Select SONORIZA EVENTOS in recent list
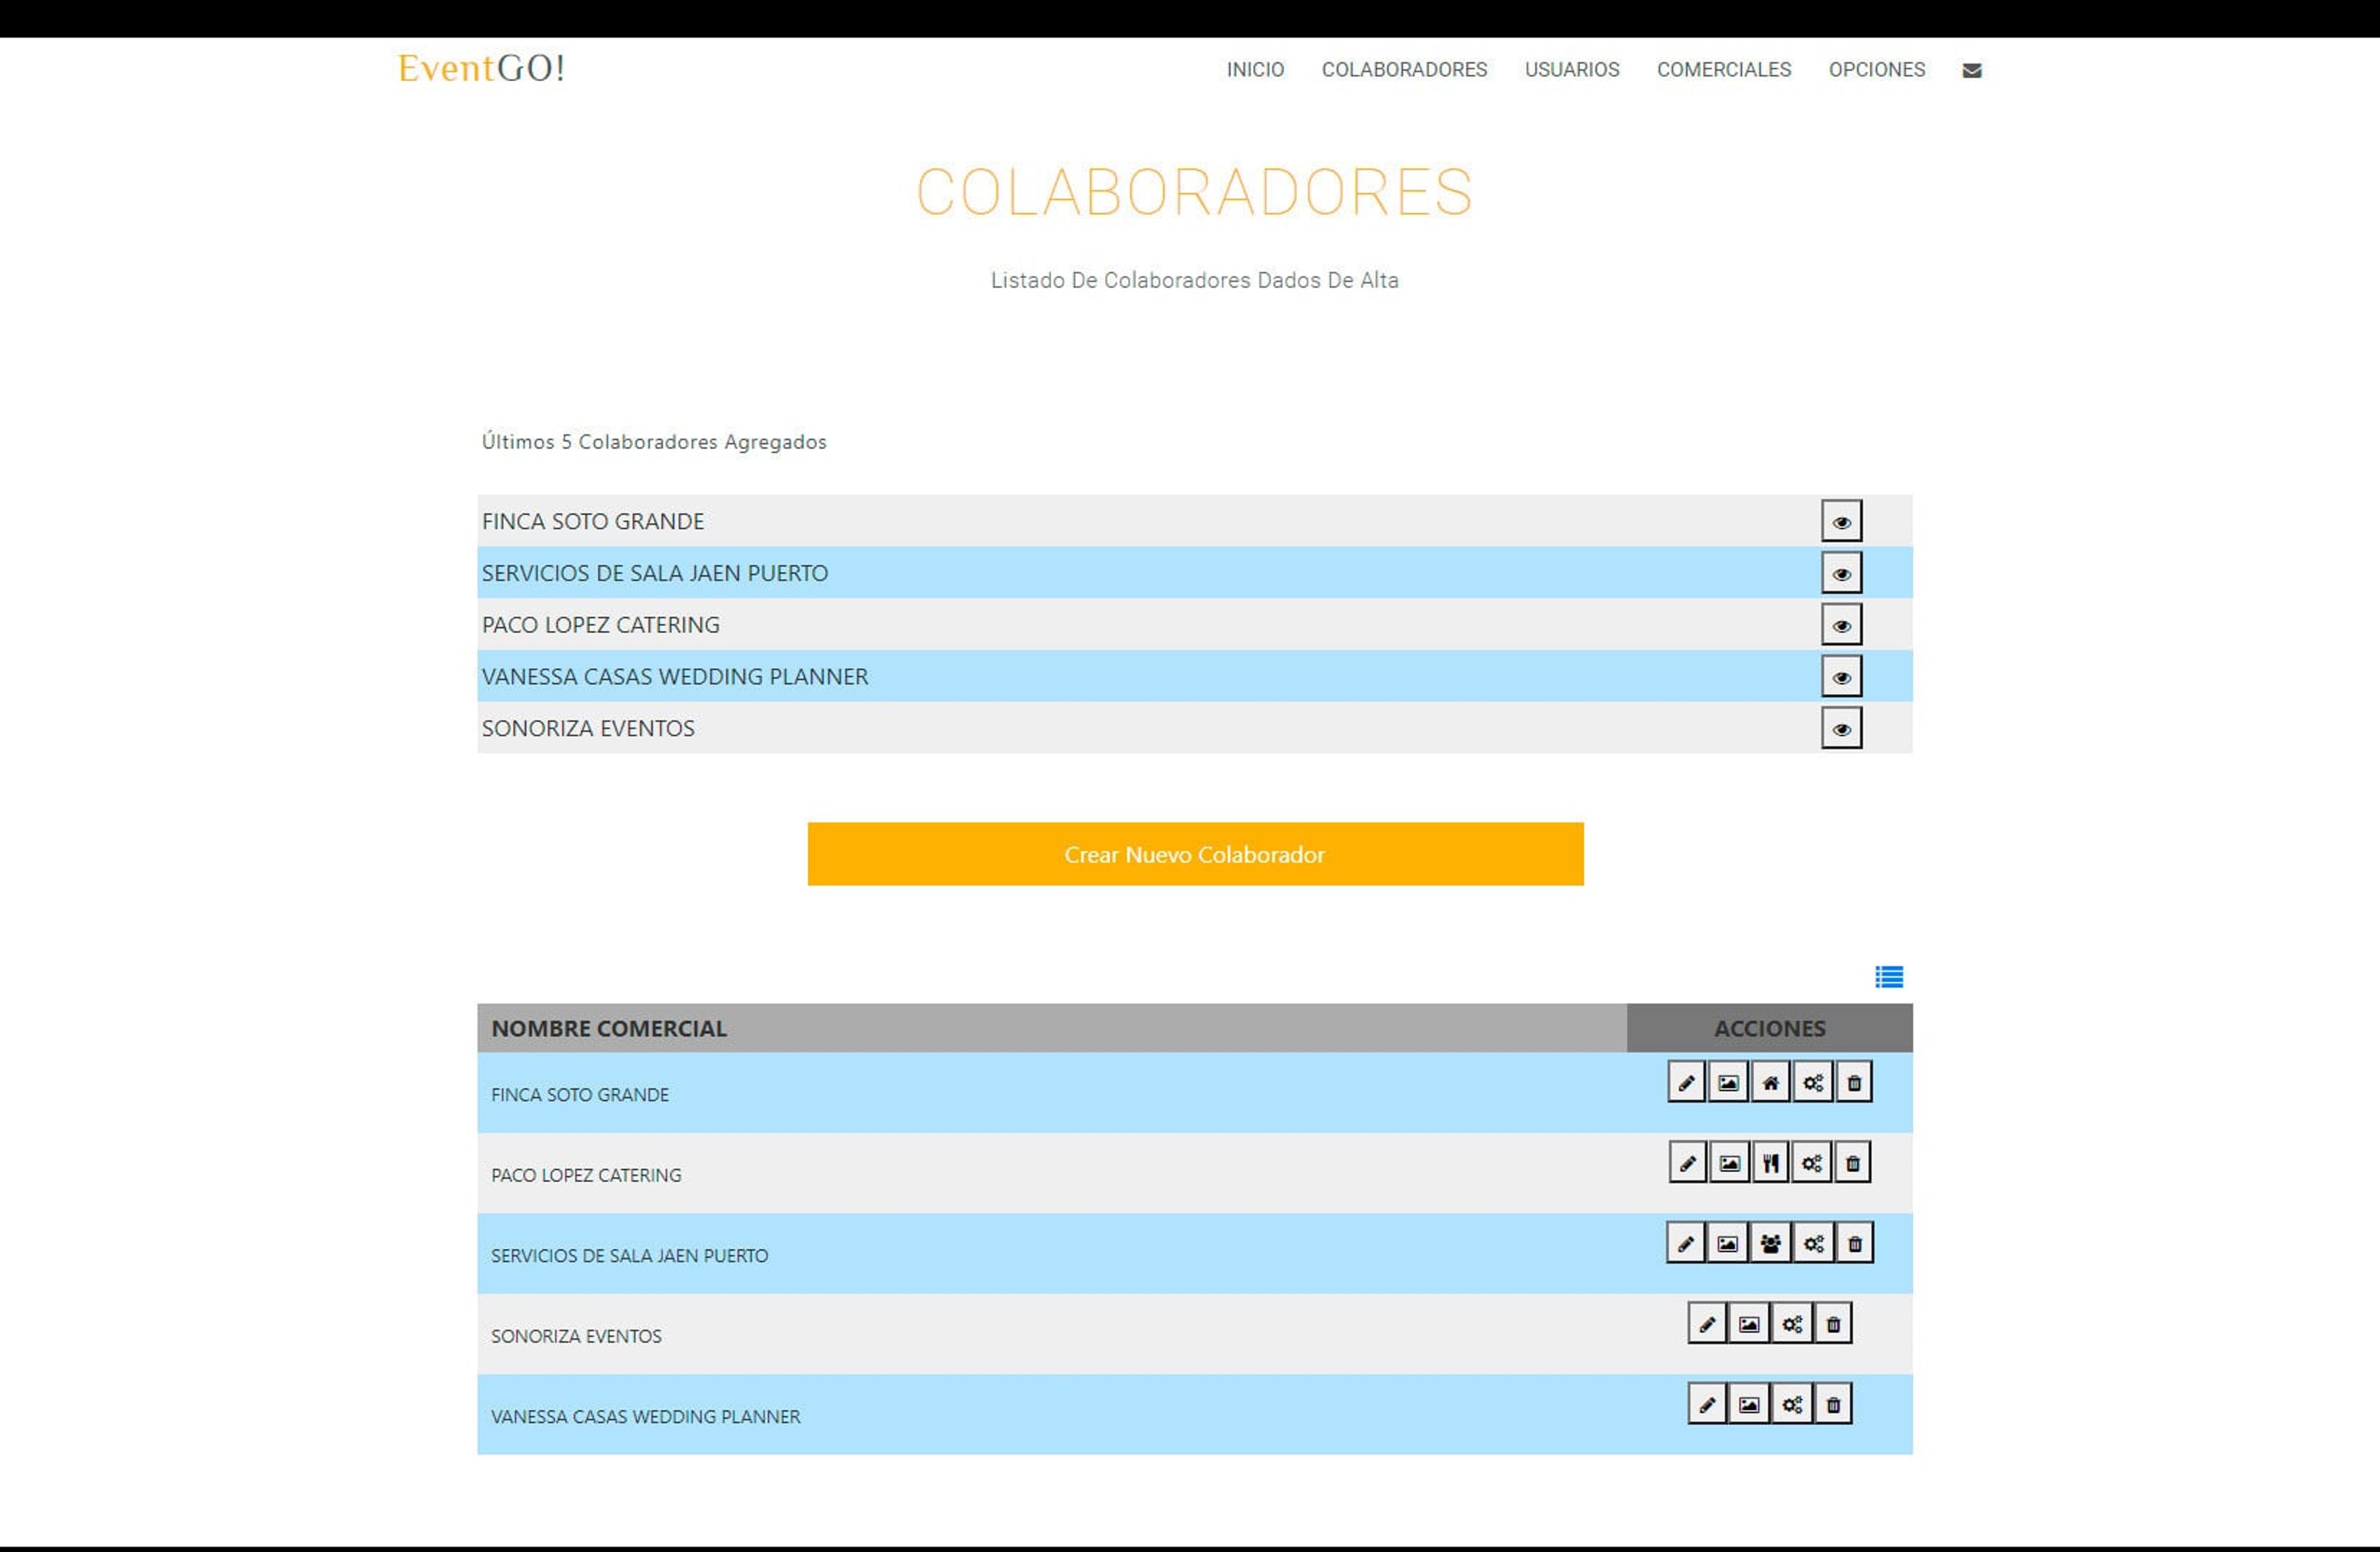Viewport: 2380px width, 1552px height. click(x=588, y=729)
